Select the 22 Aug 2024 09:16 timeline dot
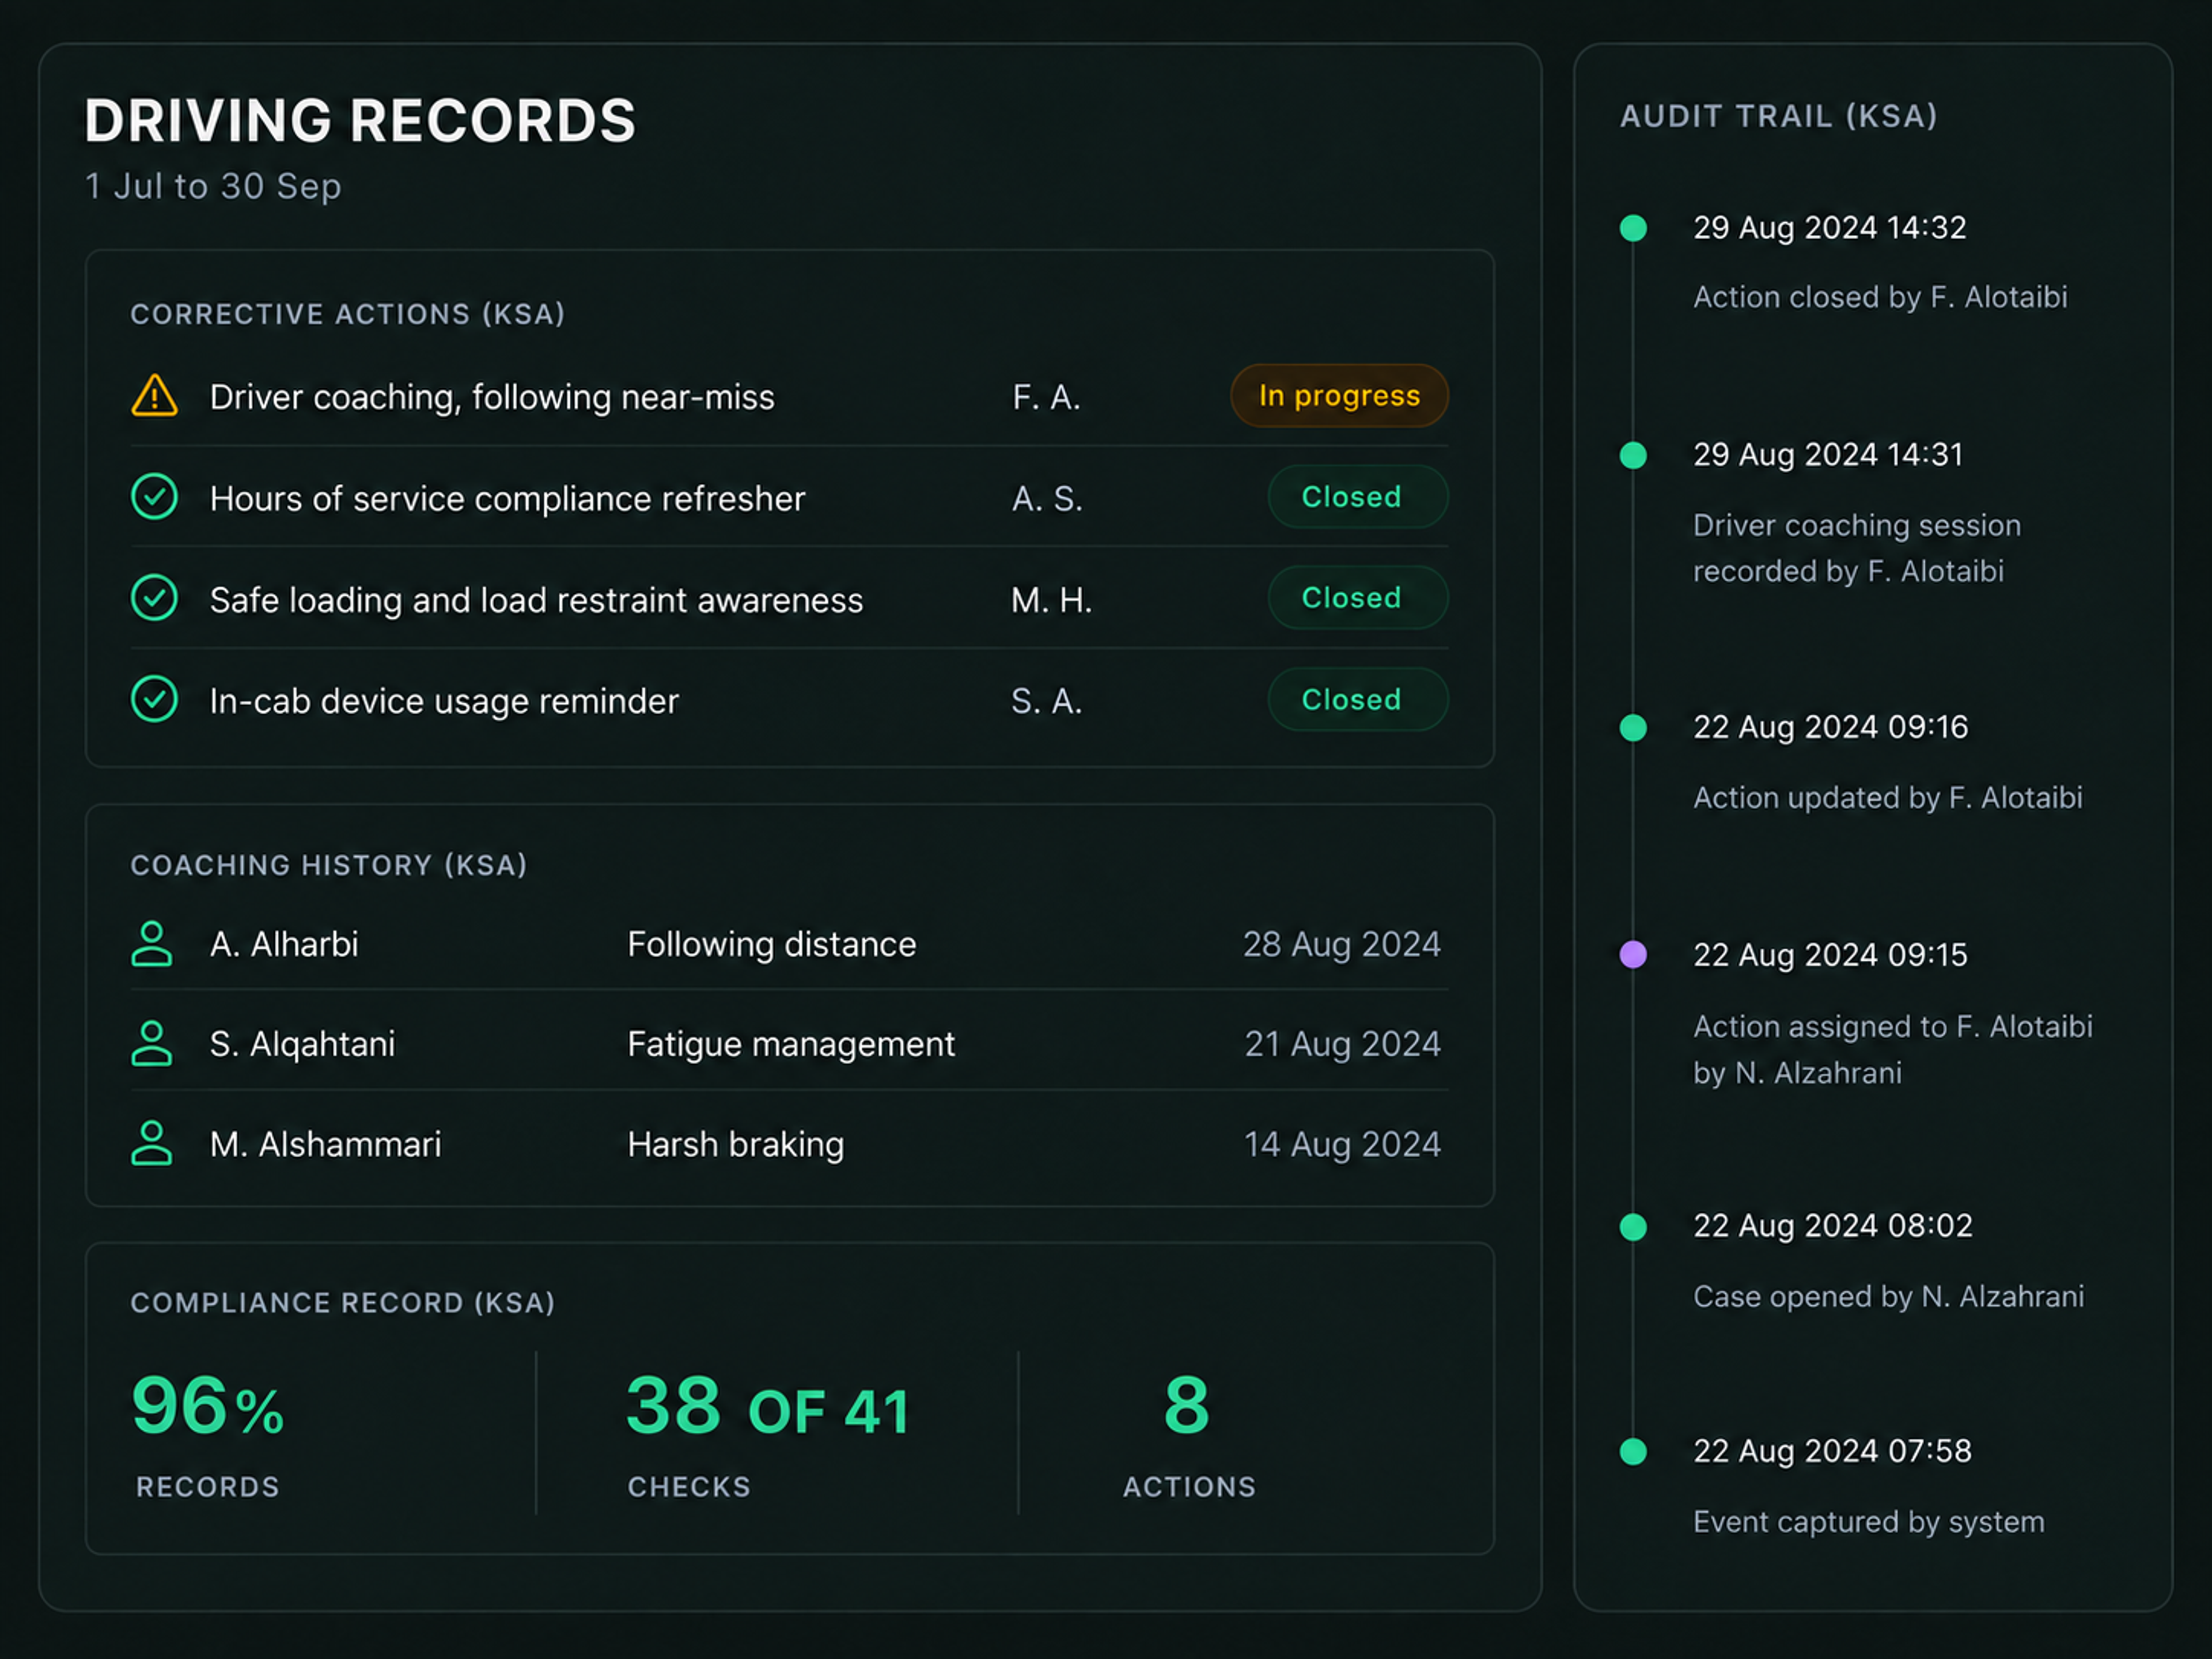 tap(1633, 727)
